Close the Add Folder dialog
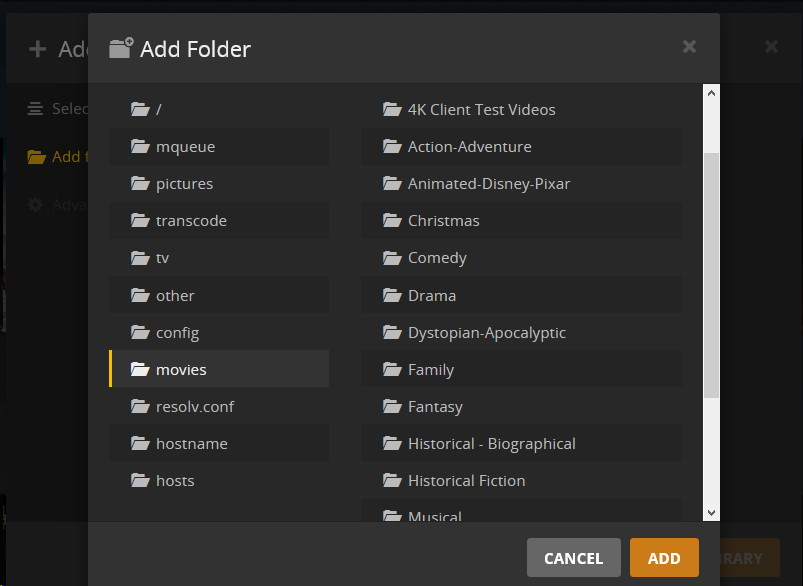 pos(689,47)
